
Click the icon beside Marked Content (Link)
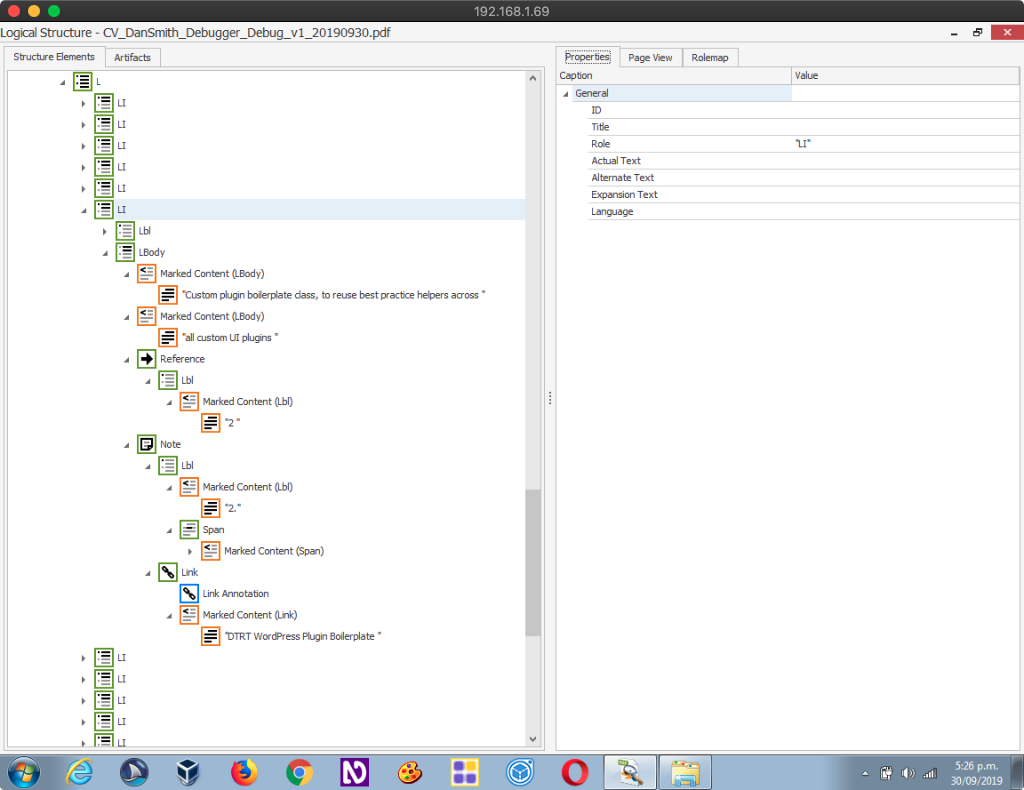(189, 615)
